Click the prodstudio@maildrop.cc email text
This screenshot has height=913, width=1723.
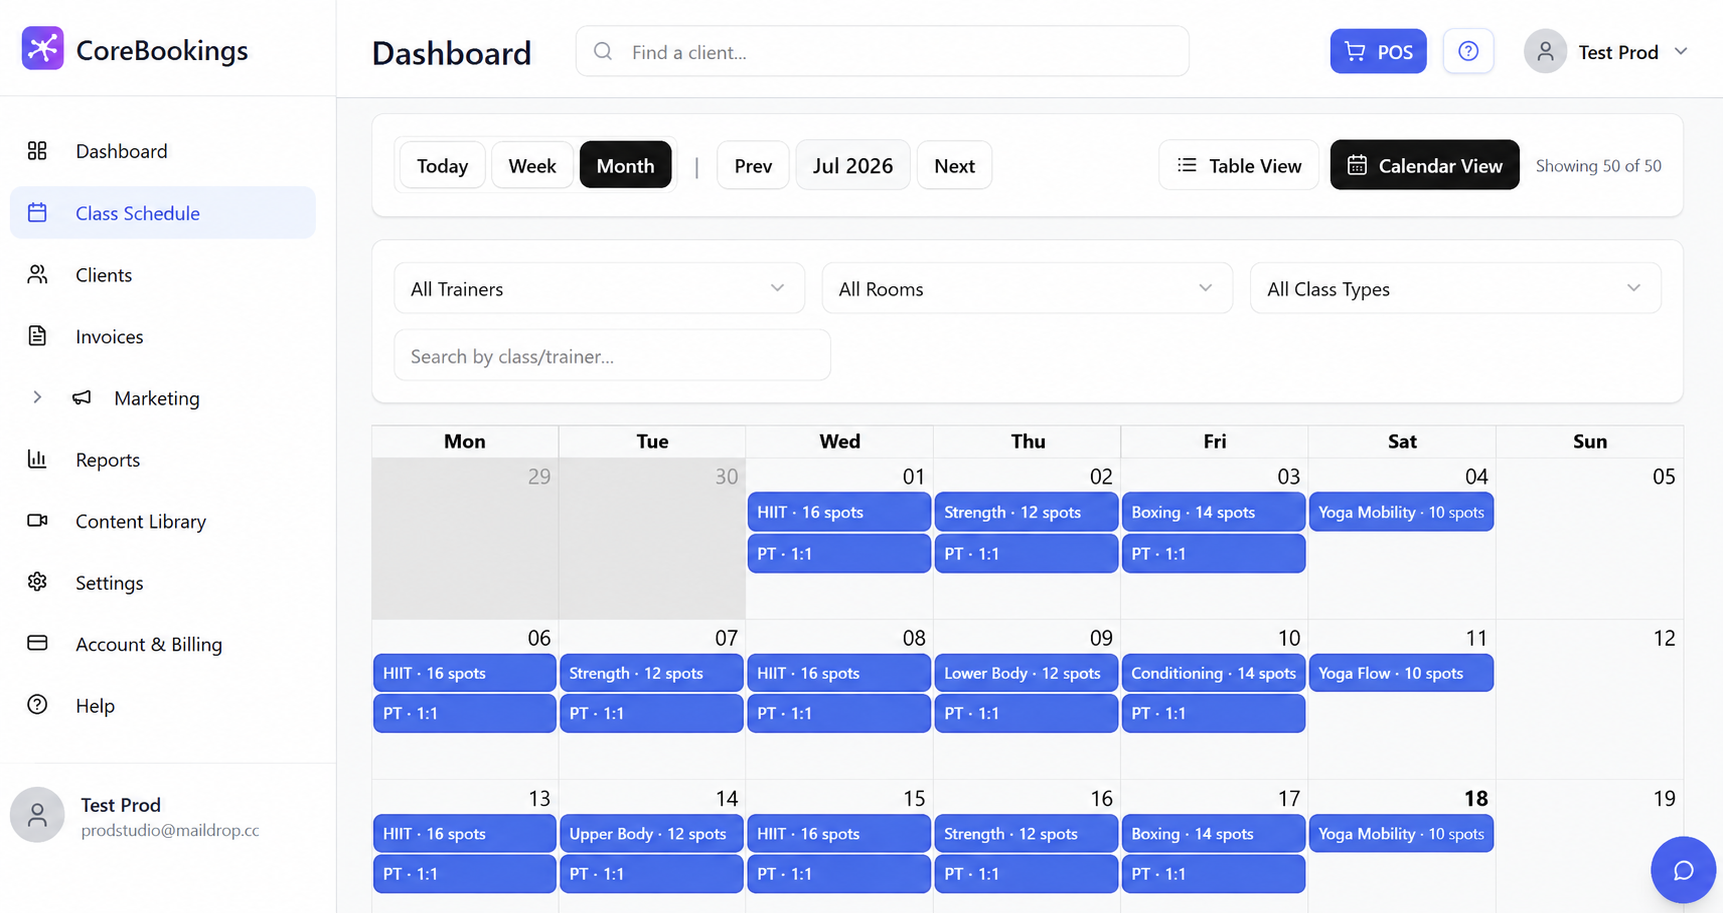(x=170, y=830)
